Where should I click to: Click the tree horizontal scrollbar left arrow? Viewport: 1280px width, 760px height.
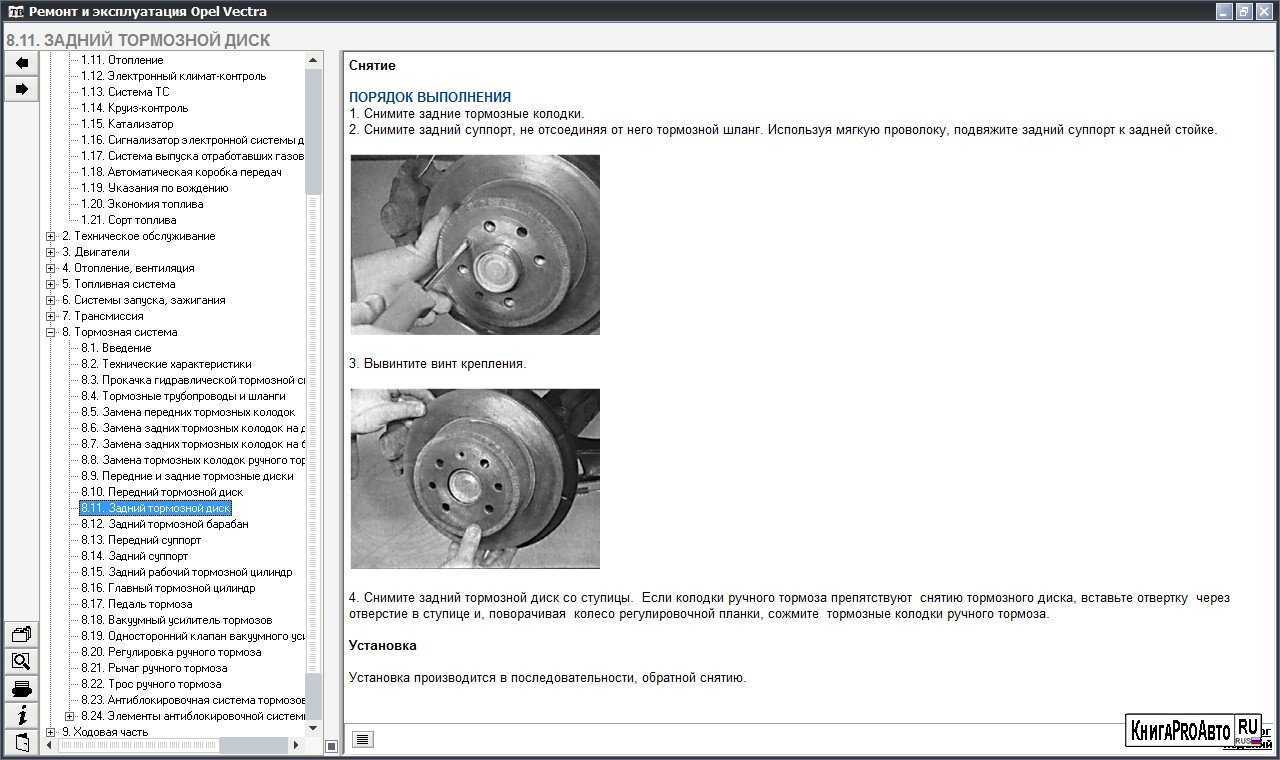tap(48, 746)
